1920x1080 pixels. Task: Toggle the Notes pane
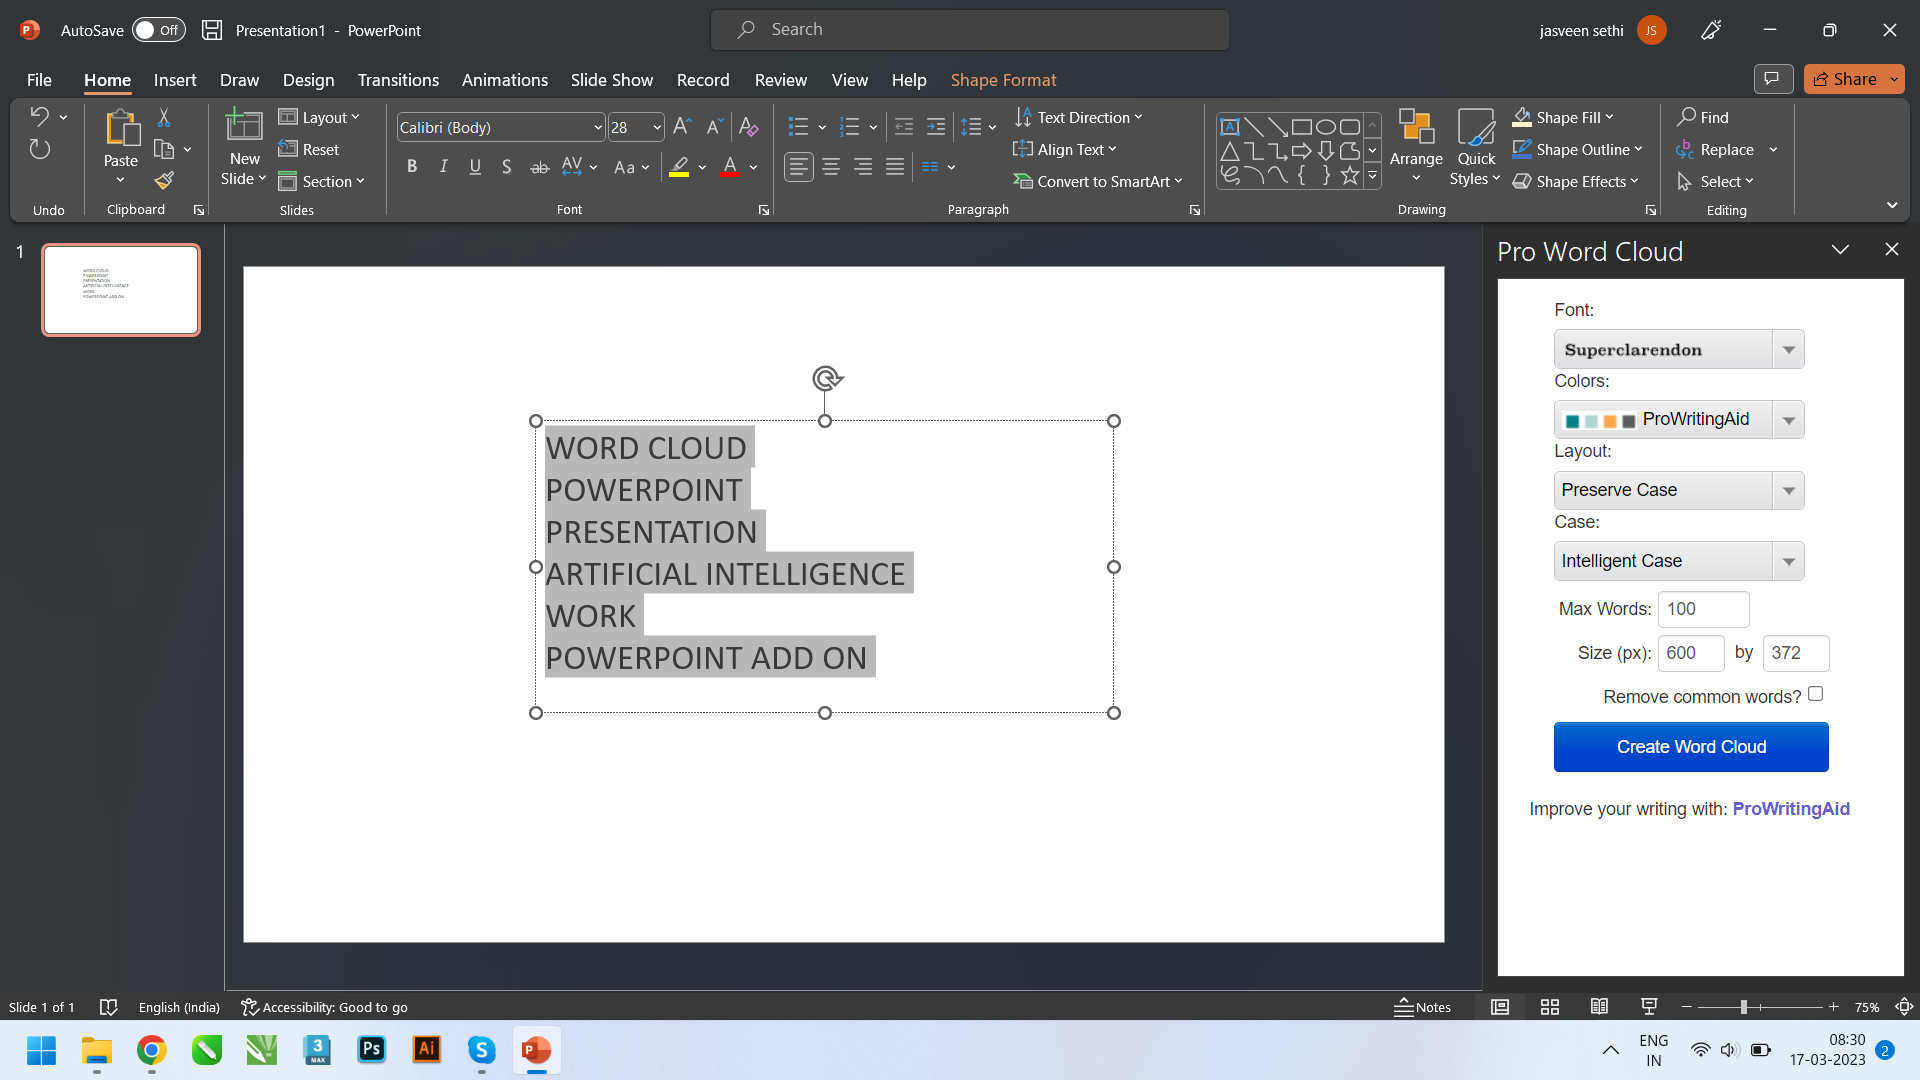1423,1007
